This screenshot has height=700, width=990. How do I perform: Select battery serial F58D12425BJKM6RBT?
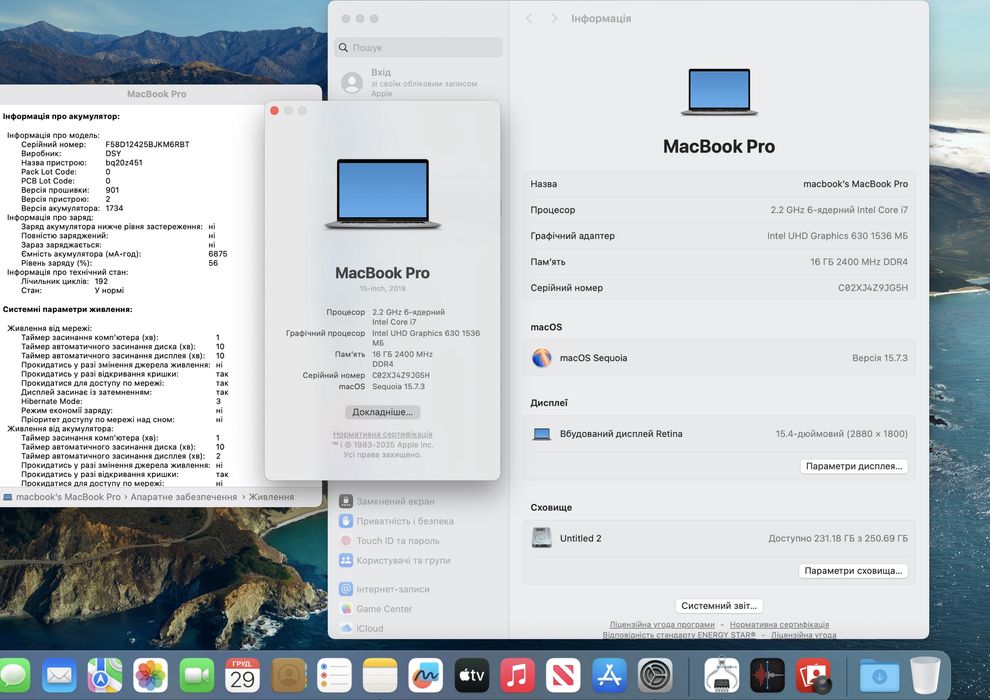pyautogui.click(x=147, y=144)
